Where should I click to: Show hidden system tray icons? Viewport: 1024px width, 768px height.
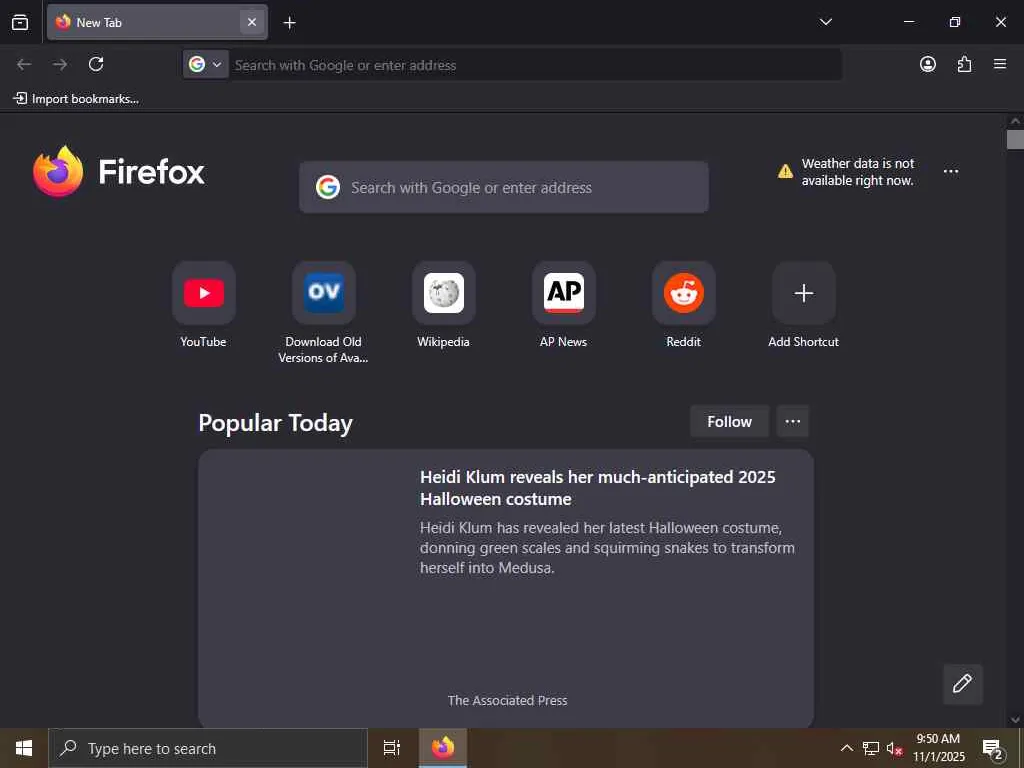(846, 748)
